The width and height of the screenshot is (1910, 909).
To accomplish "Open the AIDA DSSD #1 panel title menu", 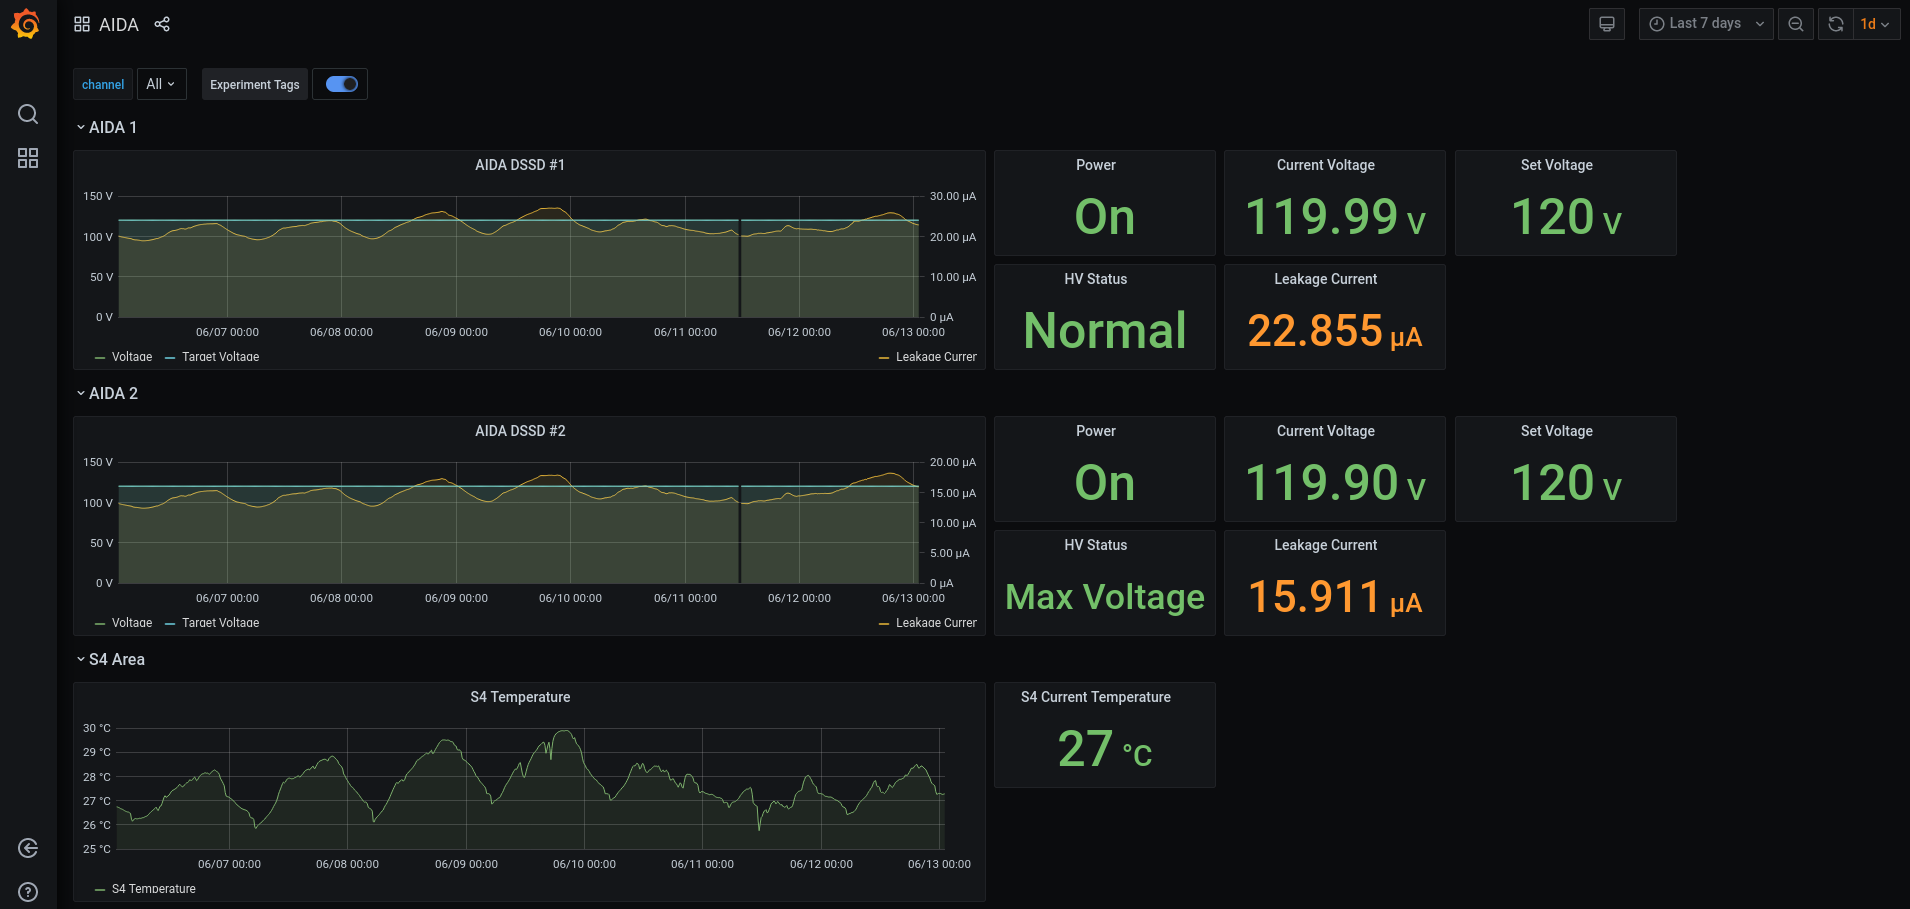I will click(520, 165).
